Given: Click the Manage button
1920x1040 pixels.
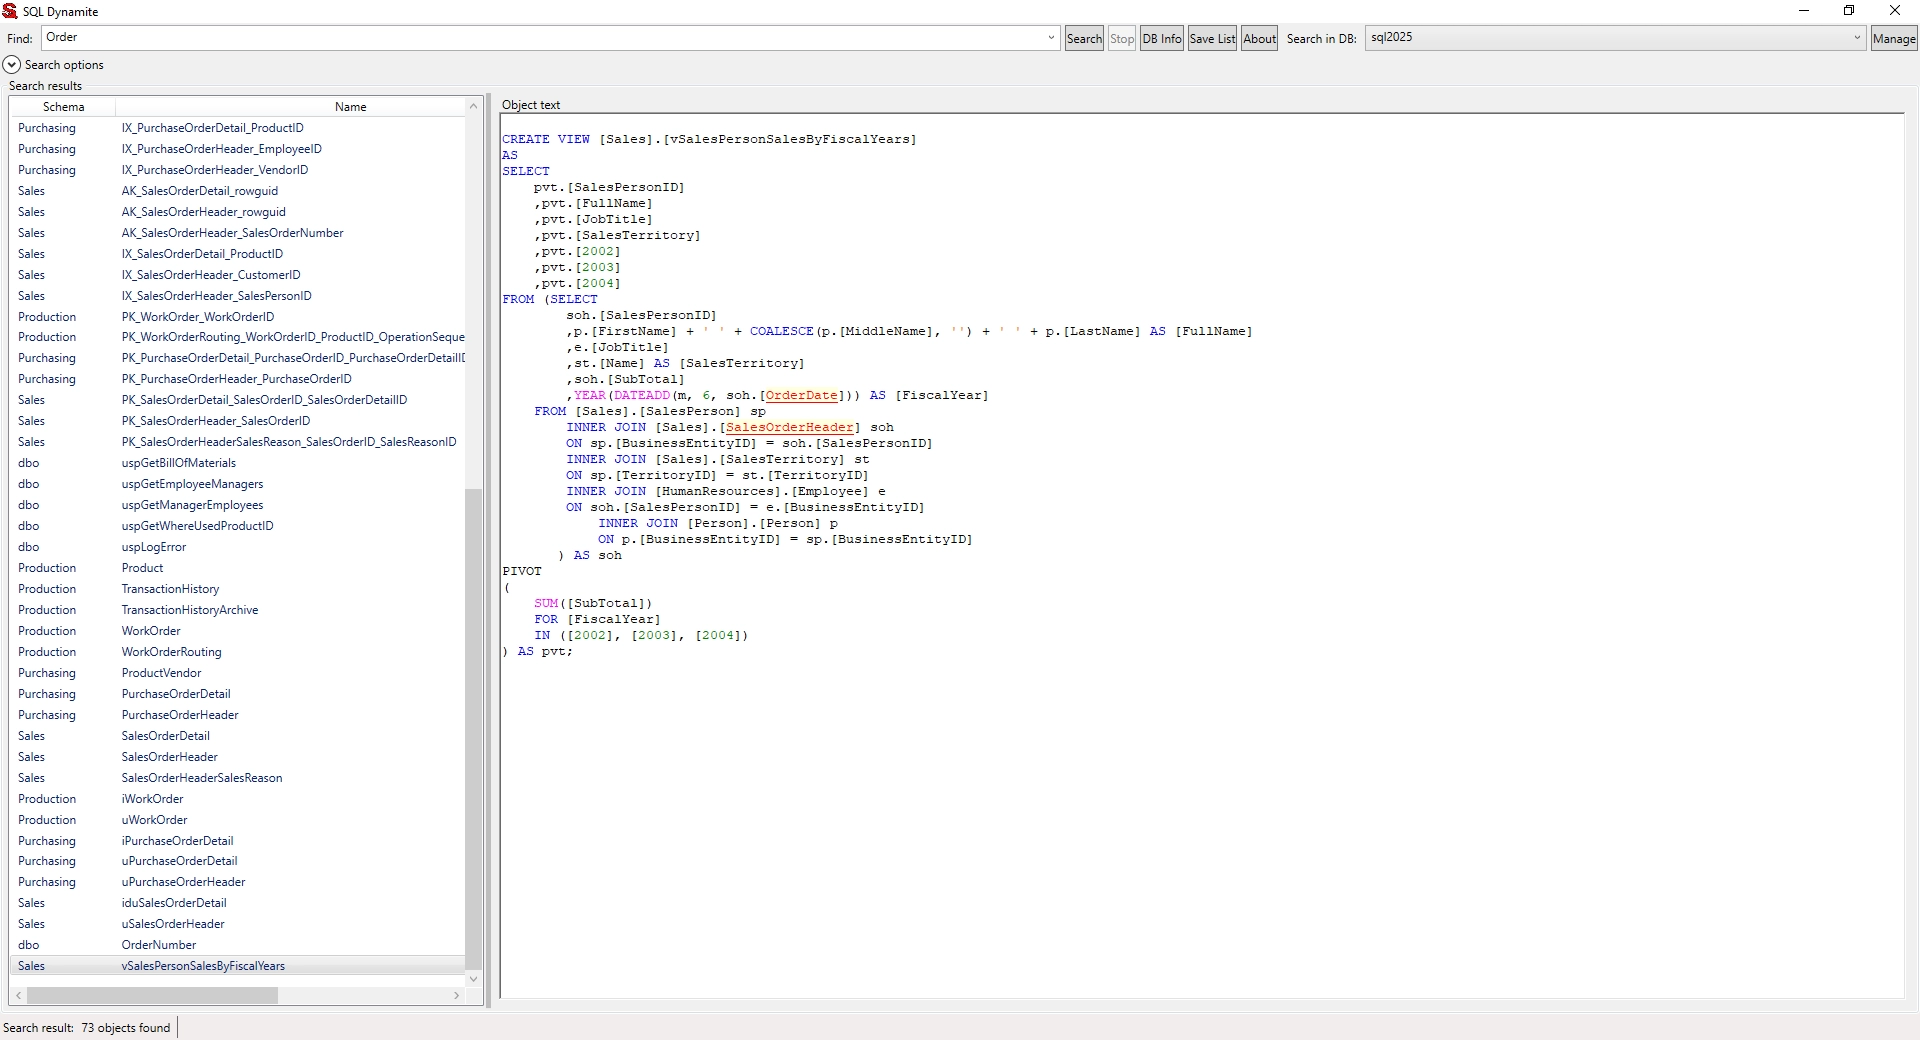Looking at the screenshot, I should (1893, 39).
